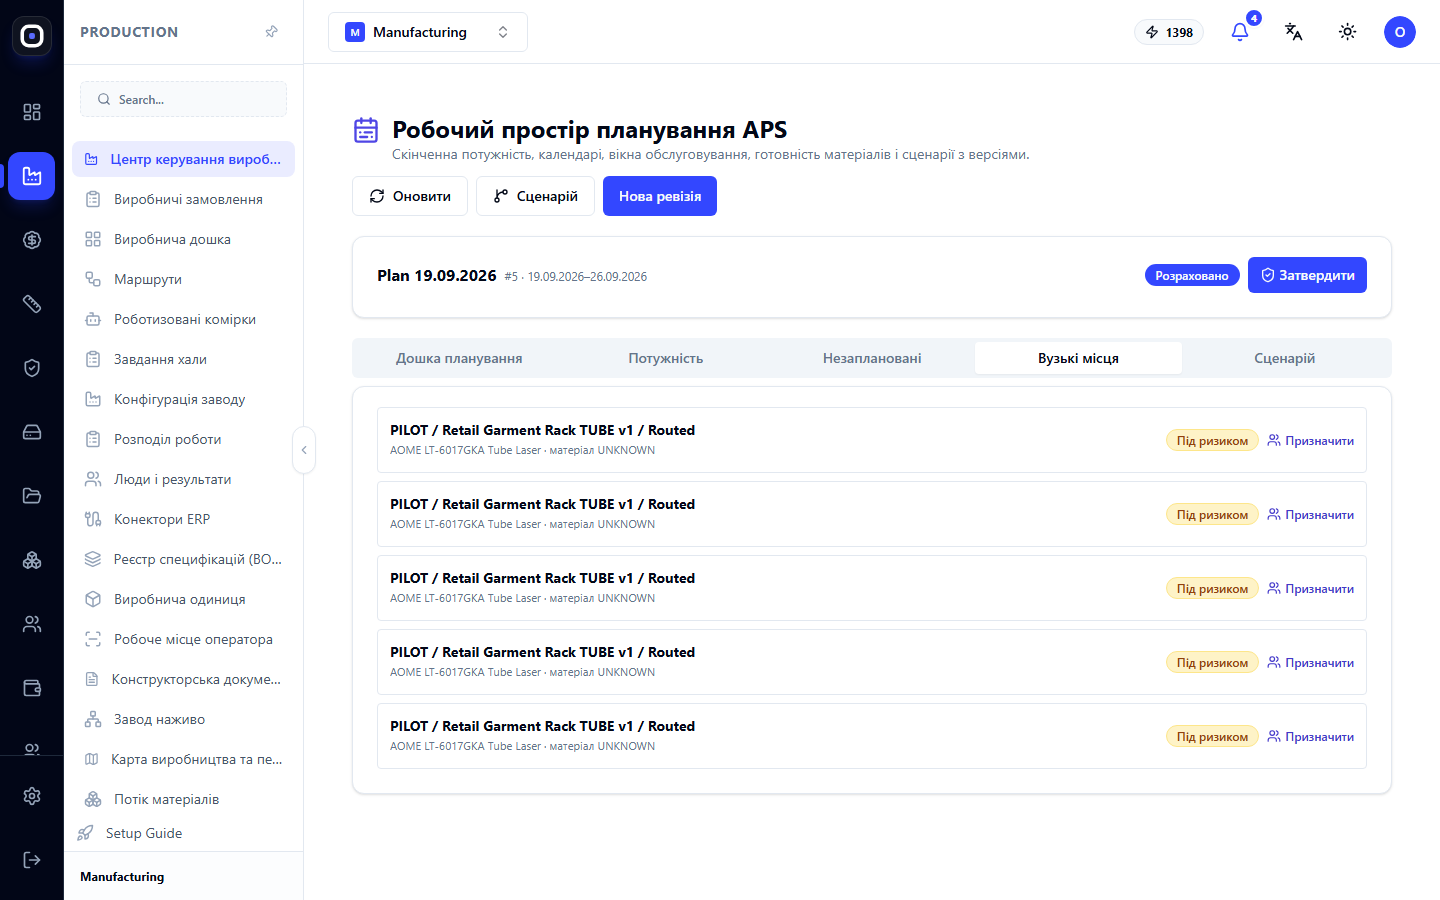Open Конектори ERP in sidebar
Screen dimensions: 1440x900
183,519
